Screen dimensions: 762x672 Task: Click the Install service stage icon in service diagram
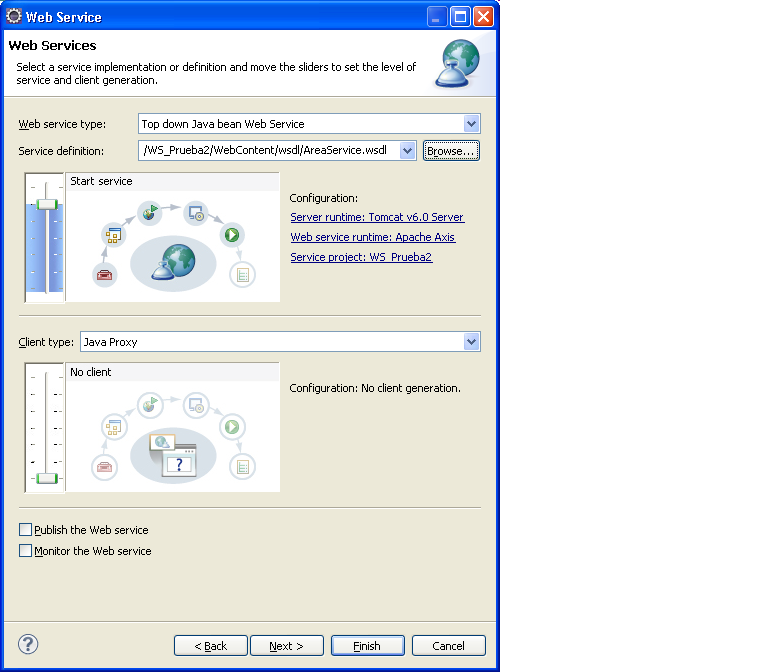tap(196, 213)
